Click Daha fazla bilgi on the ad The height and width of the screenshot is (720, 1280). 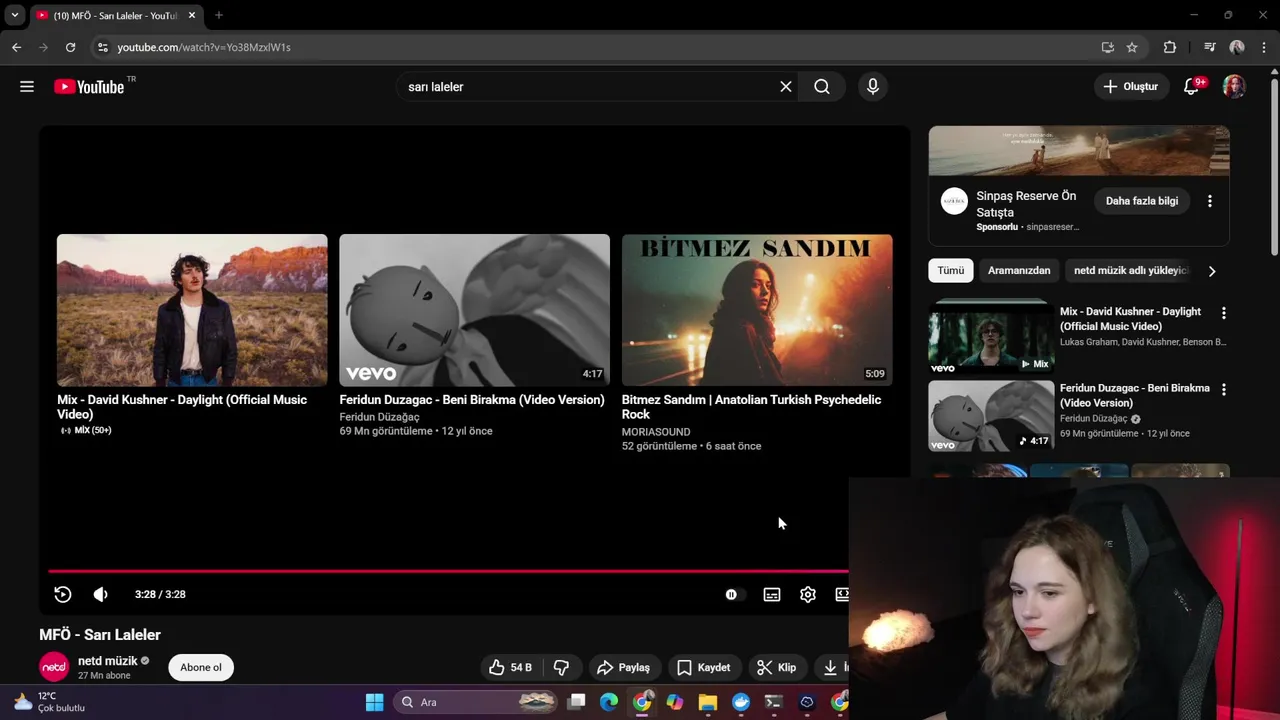tap(1142, 201)
